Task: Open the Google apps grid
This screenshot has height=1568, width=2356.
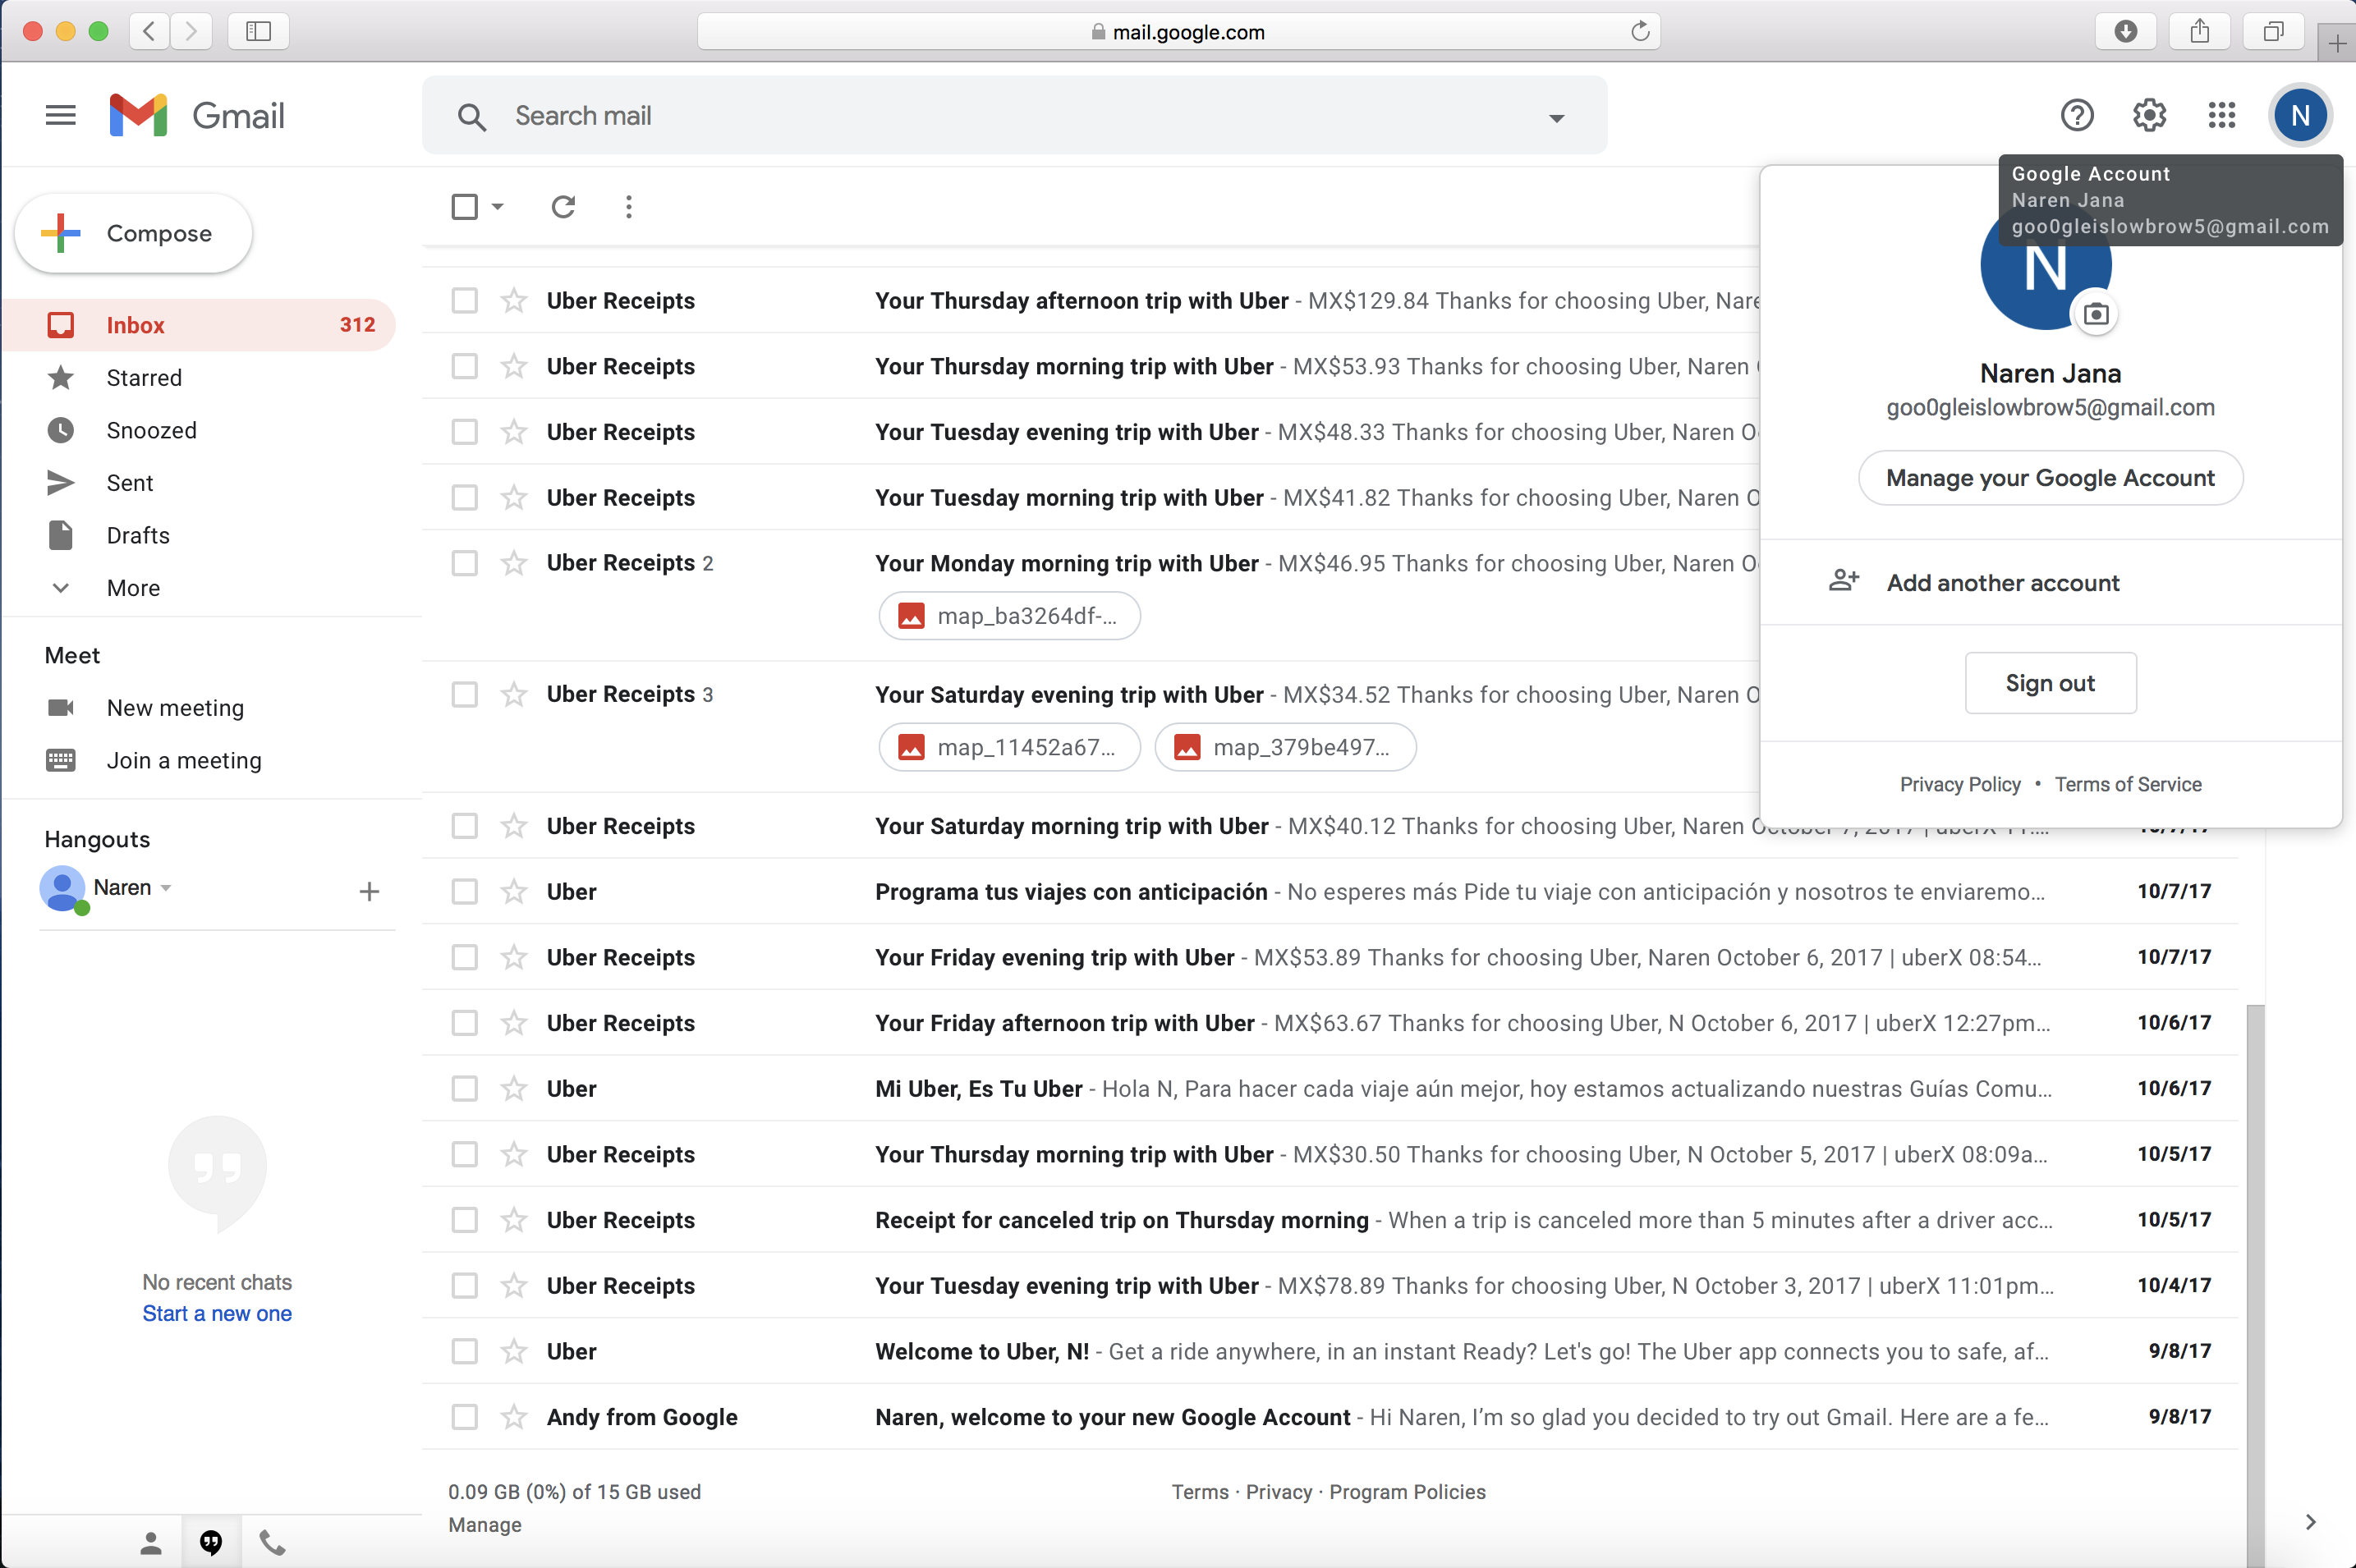Action: 2221,115
